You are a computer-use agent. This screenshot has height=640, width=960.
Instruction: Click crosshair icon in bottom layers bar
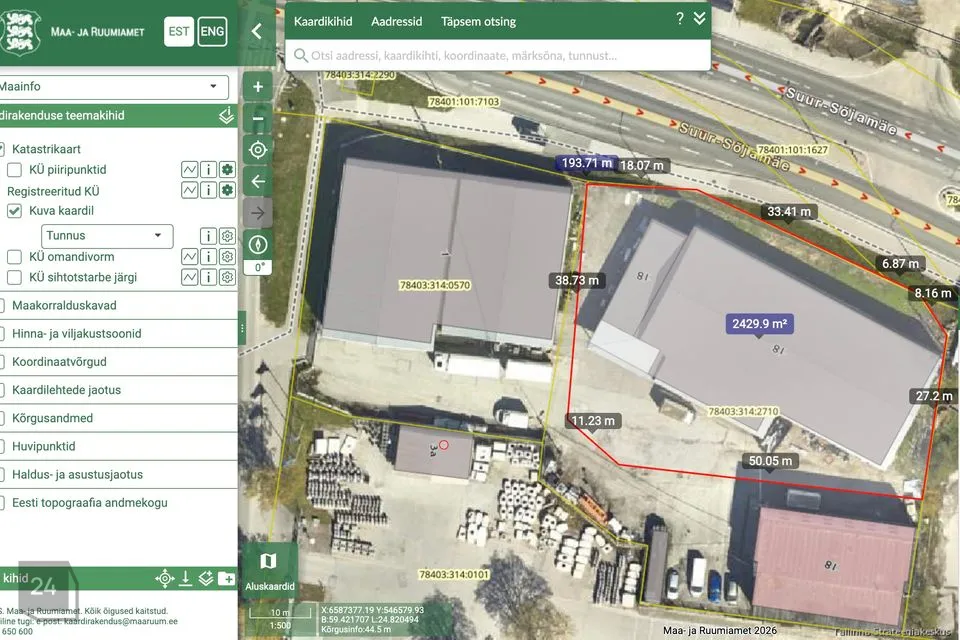click(x=165, y=578)
